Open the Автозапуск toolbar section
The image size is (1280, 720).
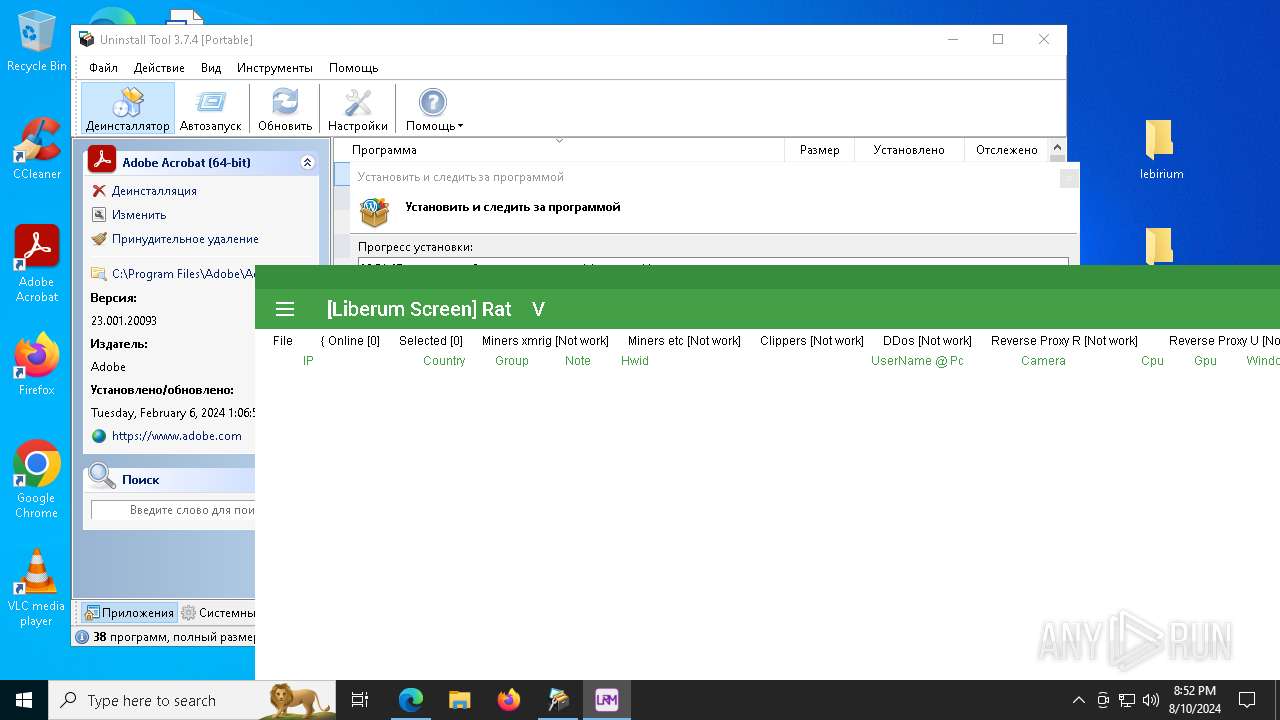(x=211, y=109)
